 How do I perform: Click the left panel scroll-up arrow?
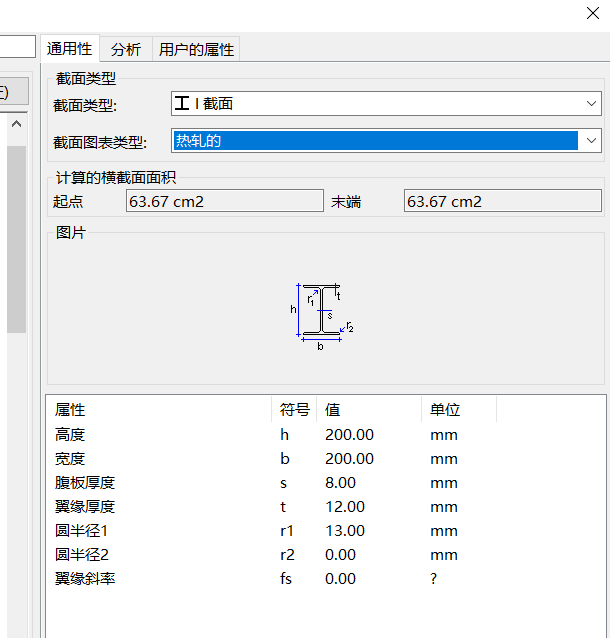[x=16, y=124]
